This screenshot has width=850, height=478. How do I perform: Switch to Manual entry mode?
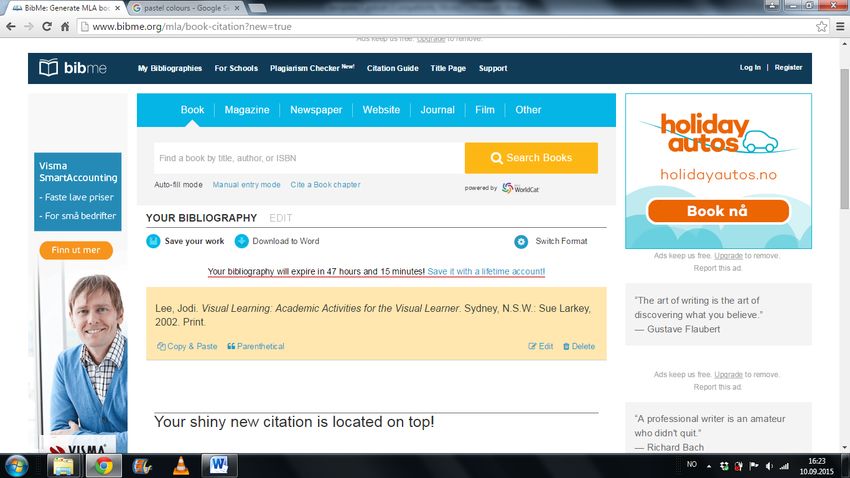click(246, 185)
